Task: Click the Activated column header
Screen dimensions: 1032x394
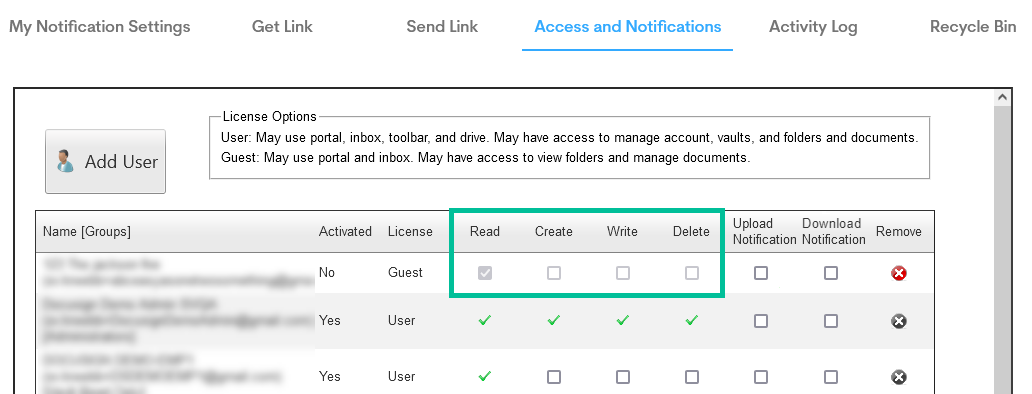Action: (x=345, y=232)
